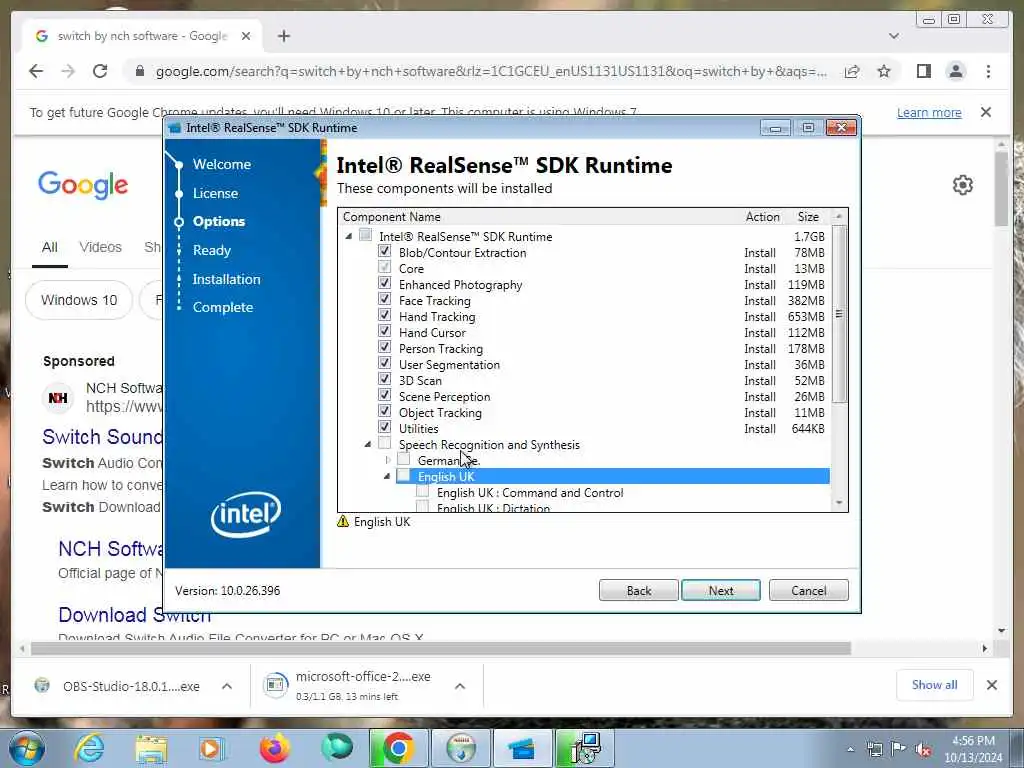Click the Chrome horizontal scrollbar thumb
This screenshot has height=768, width=1024.
[441, 648]
